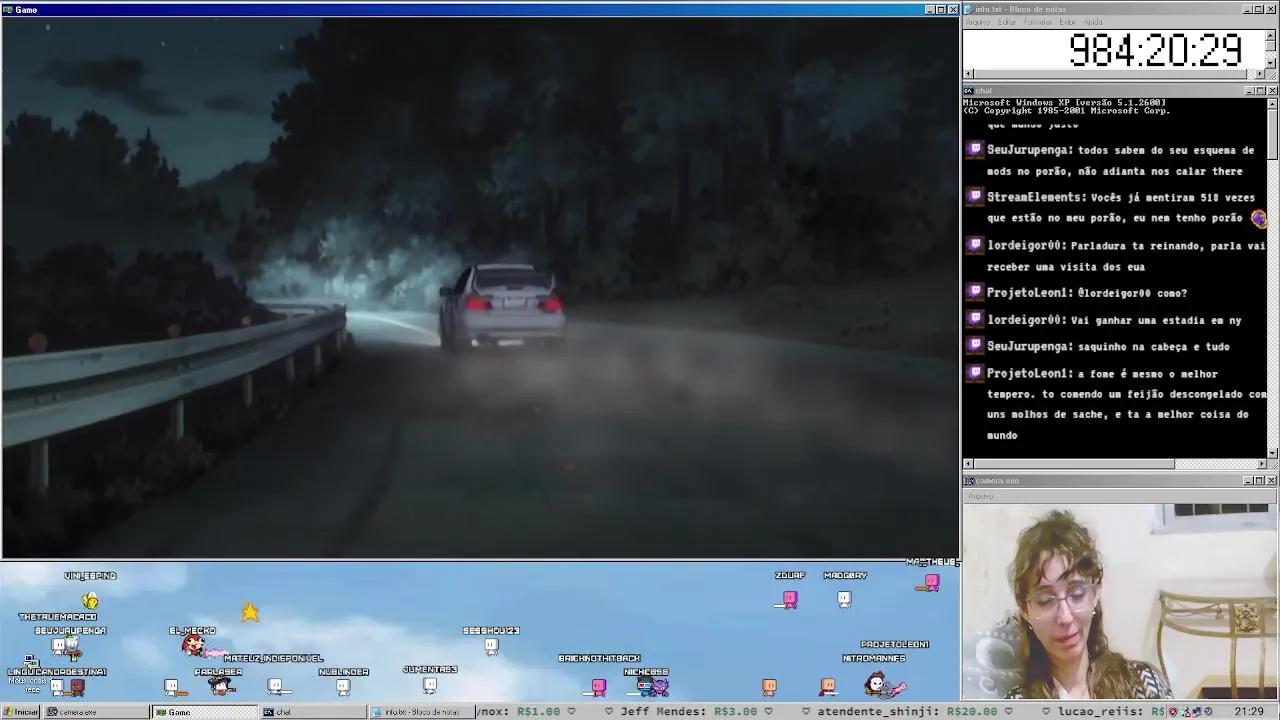Viewport: 1280px width, 720px height.
Task: Minimize the chat window
Action: coord(1249,91)
